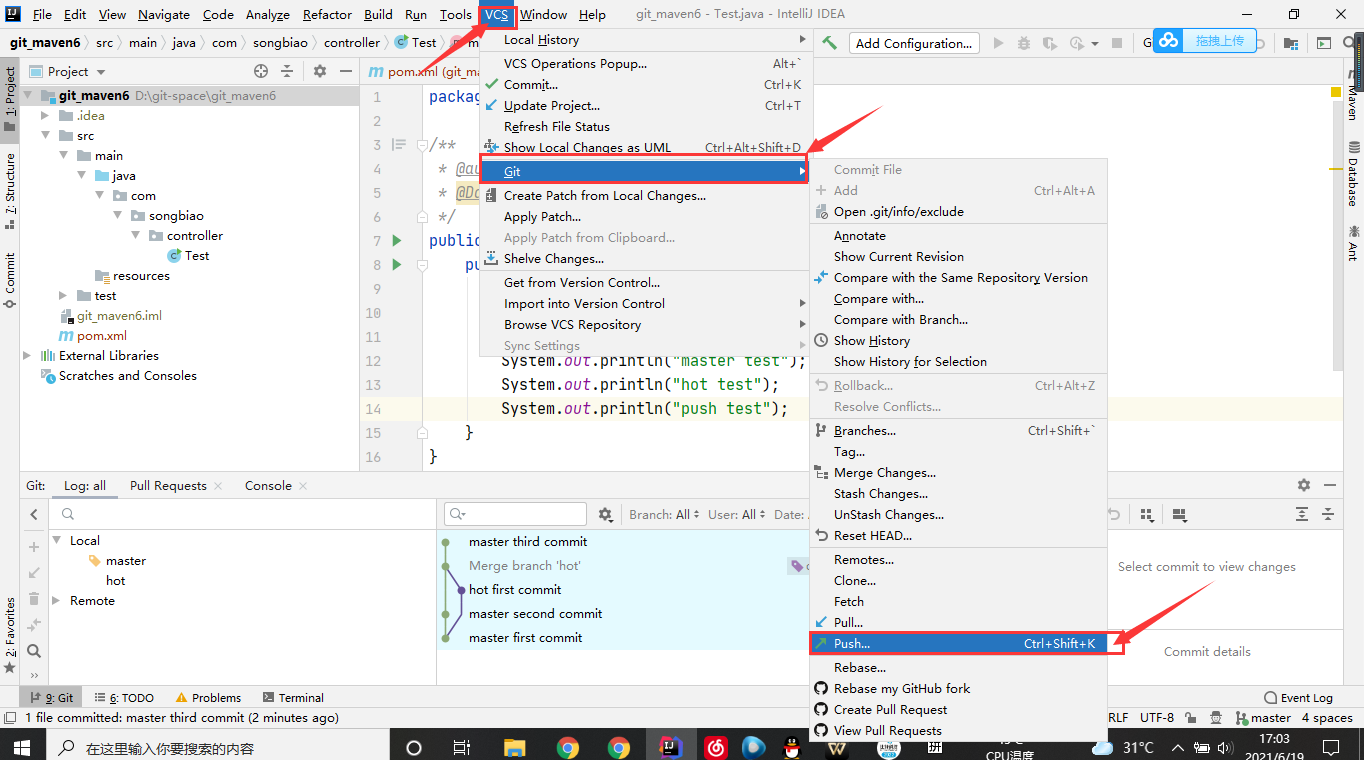This screenshot has width=1364, height=760.
Task: Open the run profiler dropdown arrow
Action: (x=1095, y=44)
